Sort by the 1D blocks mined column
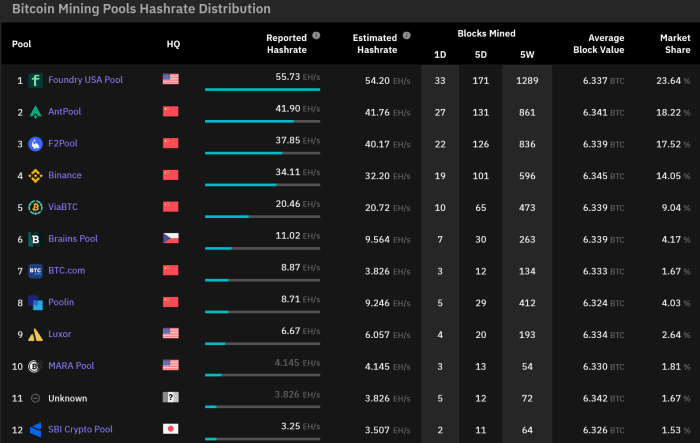The width and height of the screenshot is (700, 443). point(441,54)
